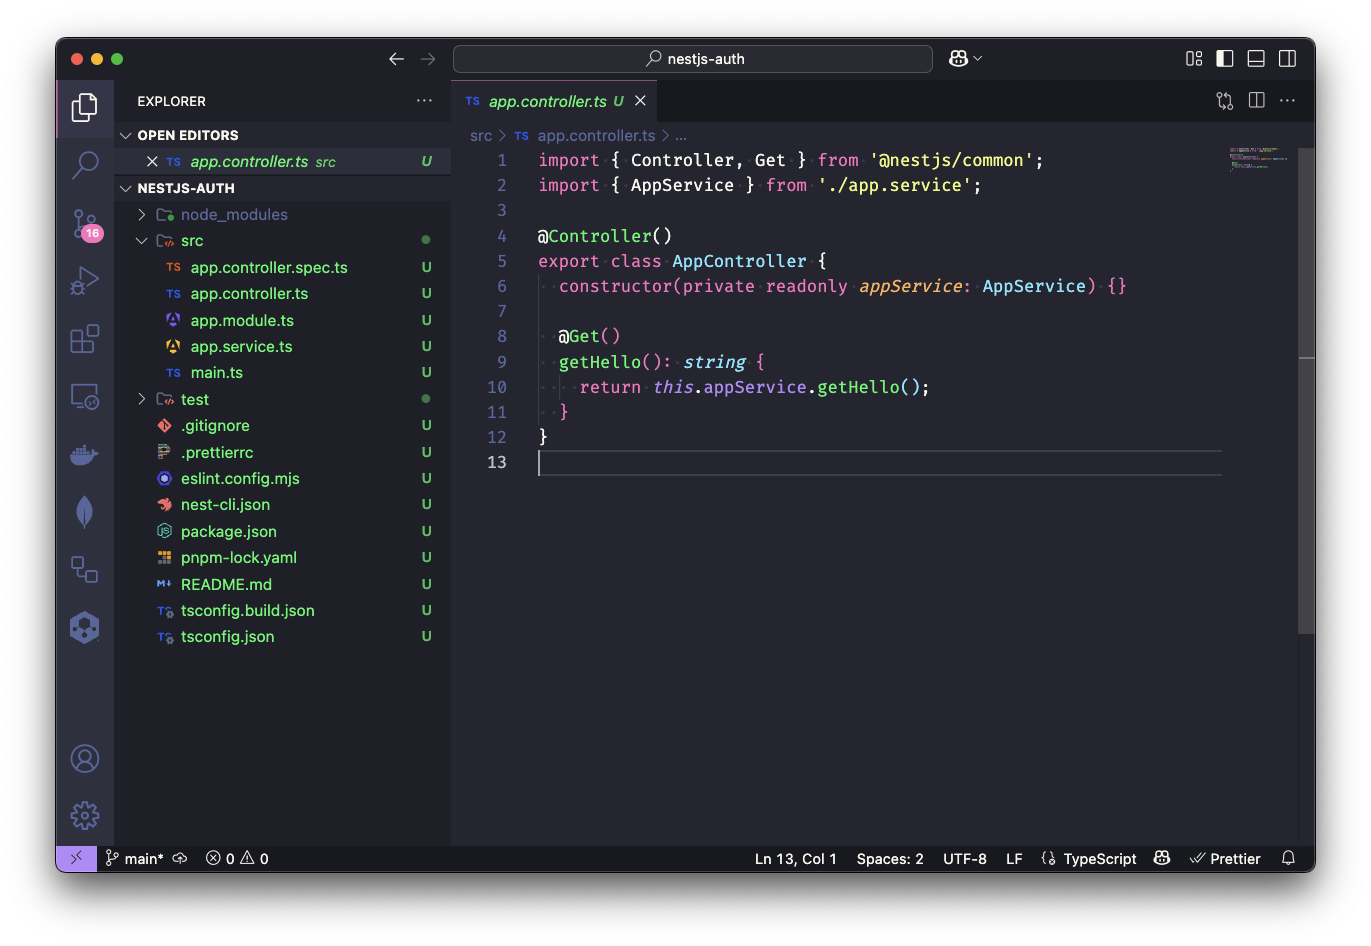Open notifications bell in status bar
This screenshot has height=946, width=1371.
click(x=1288, y=858)
